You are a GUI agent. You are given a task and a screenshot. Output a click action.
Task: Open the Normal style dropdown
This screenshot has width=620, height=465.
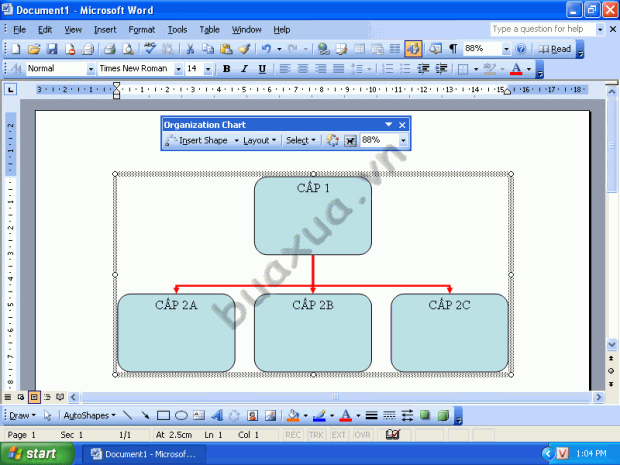[91, 69]
